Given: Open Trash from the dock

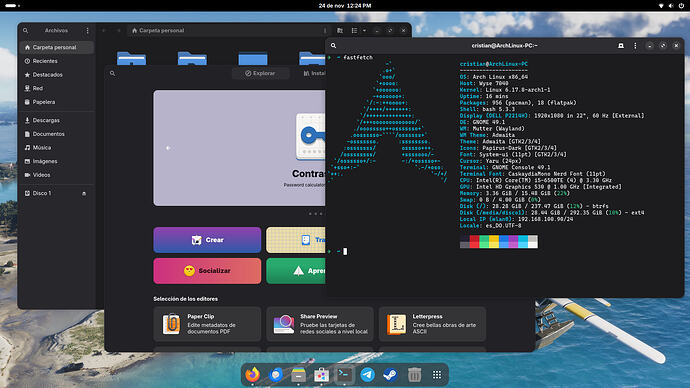Looking at the screenshot, I should pos(414,374).
